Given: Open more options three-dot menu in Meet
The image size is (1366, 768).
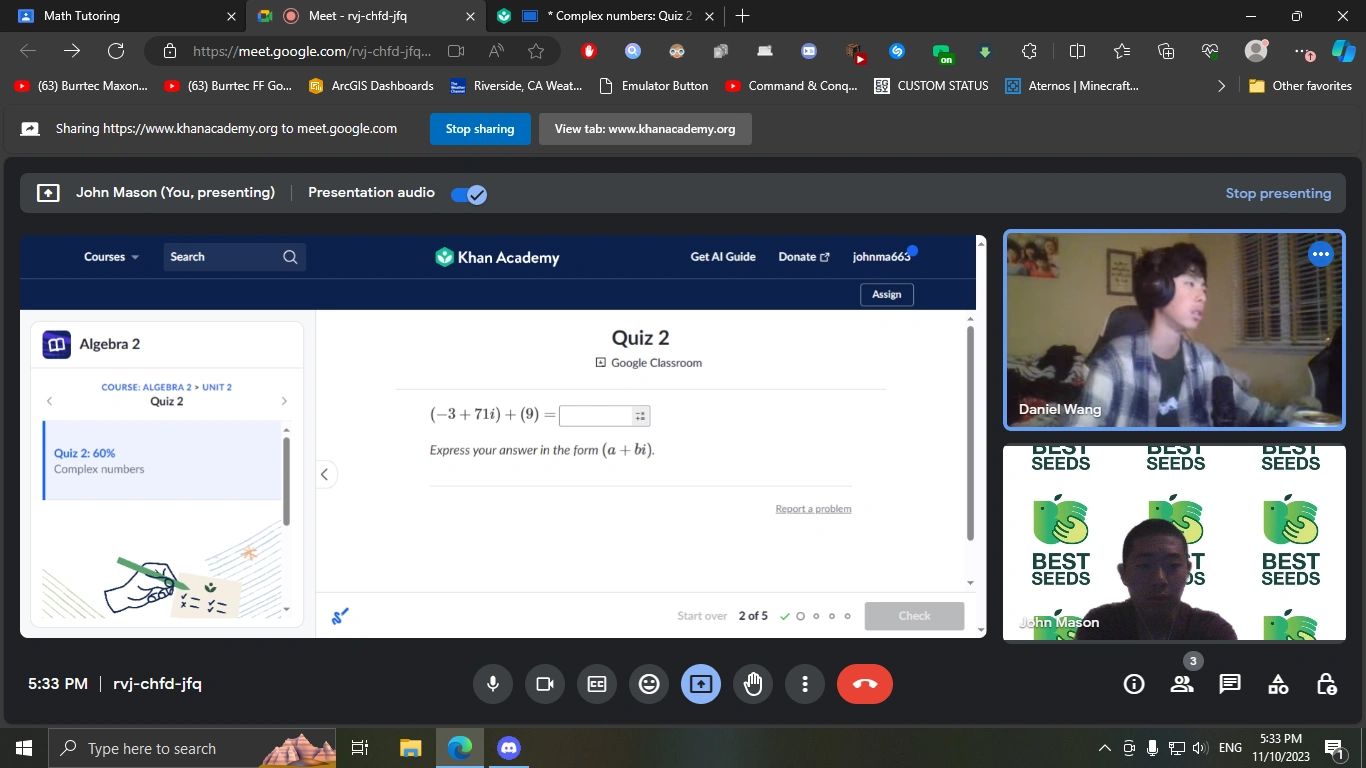Looking at the screenshot, I should point(805,684).
